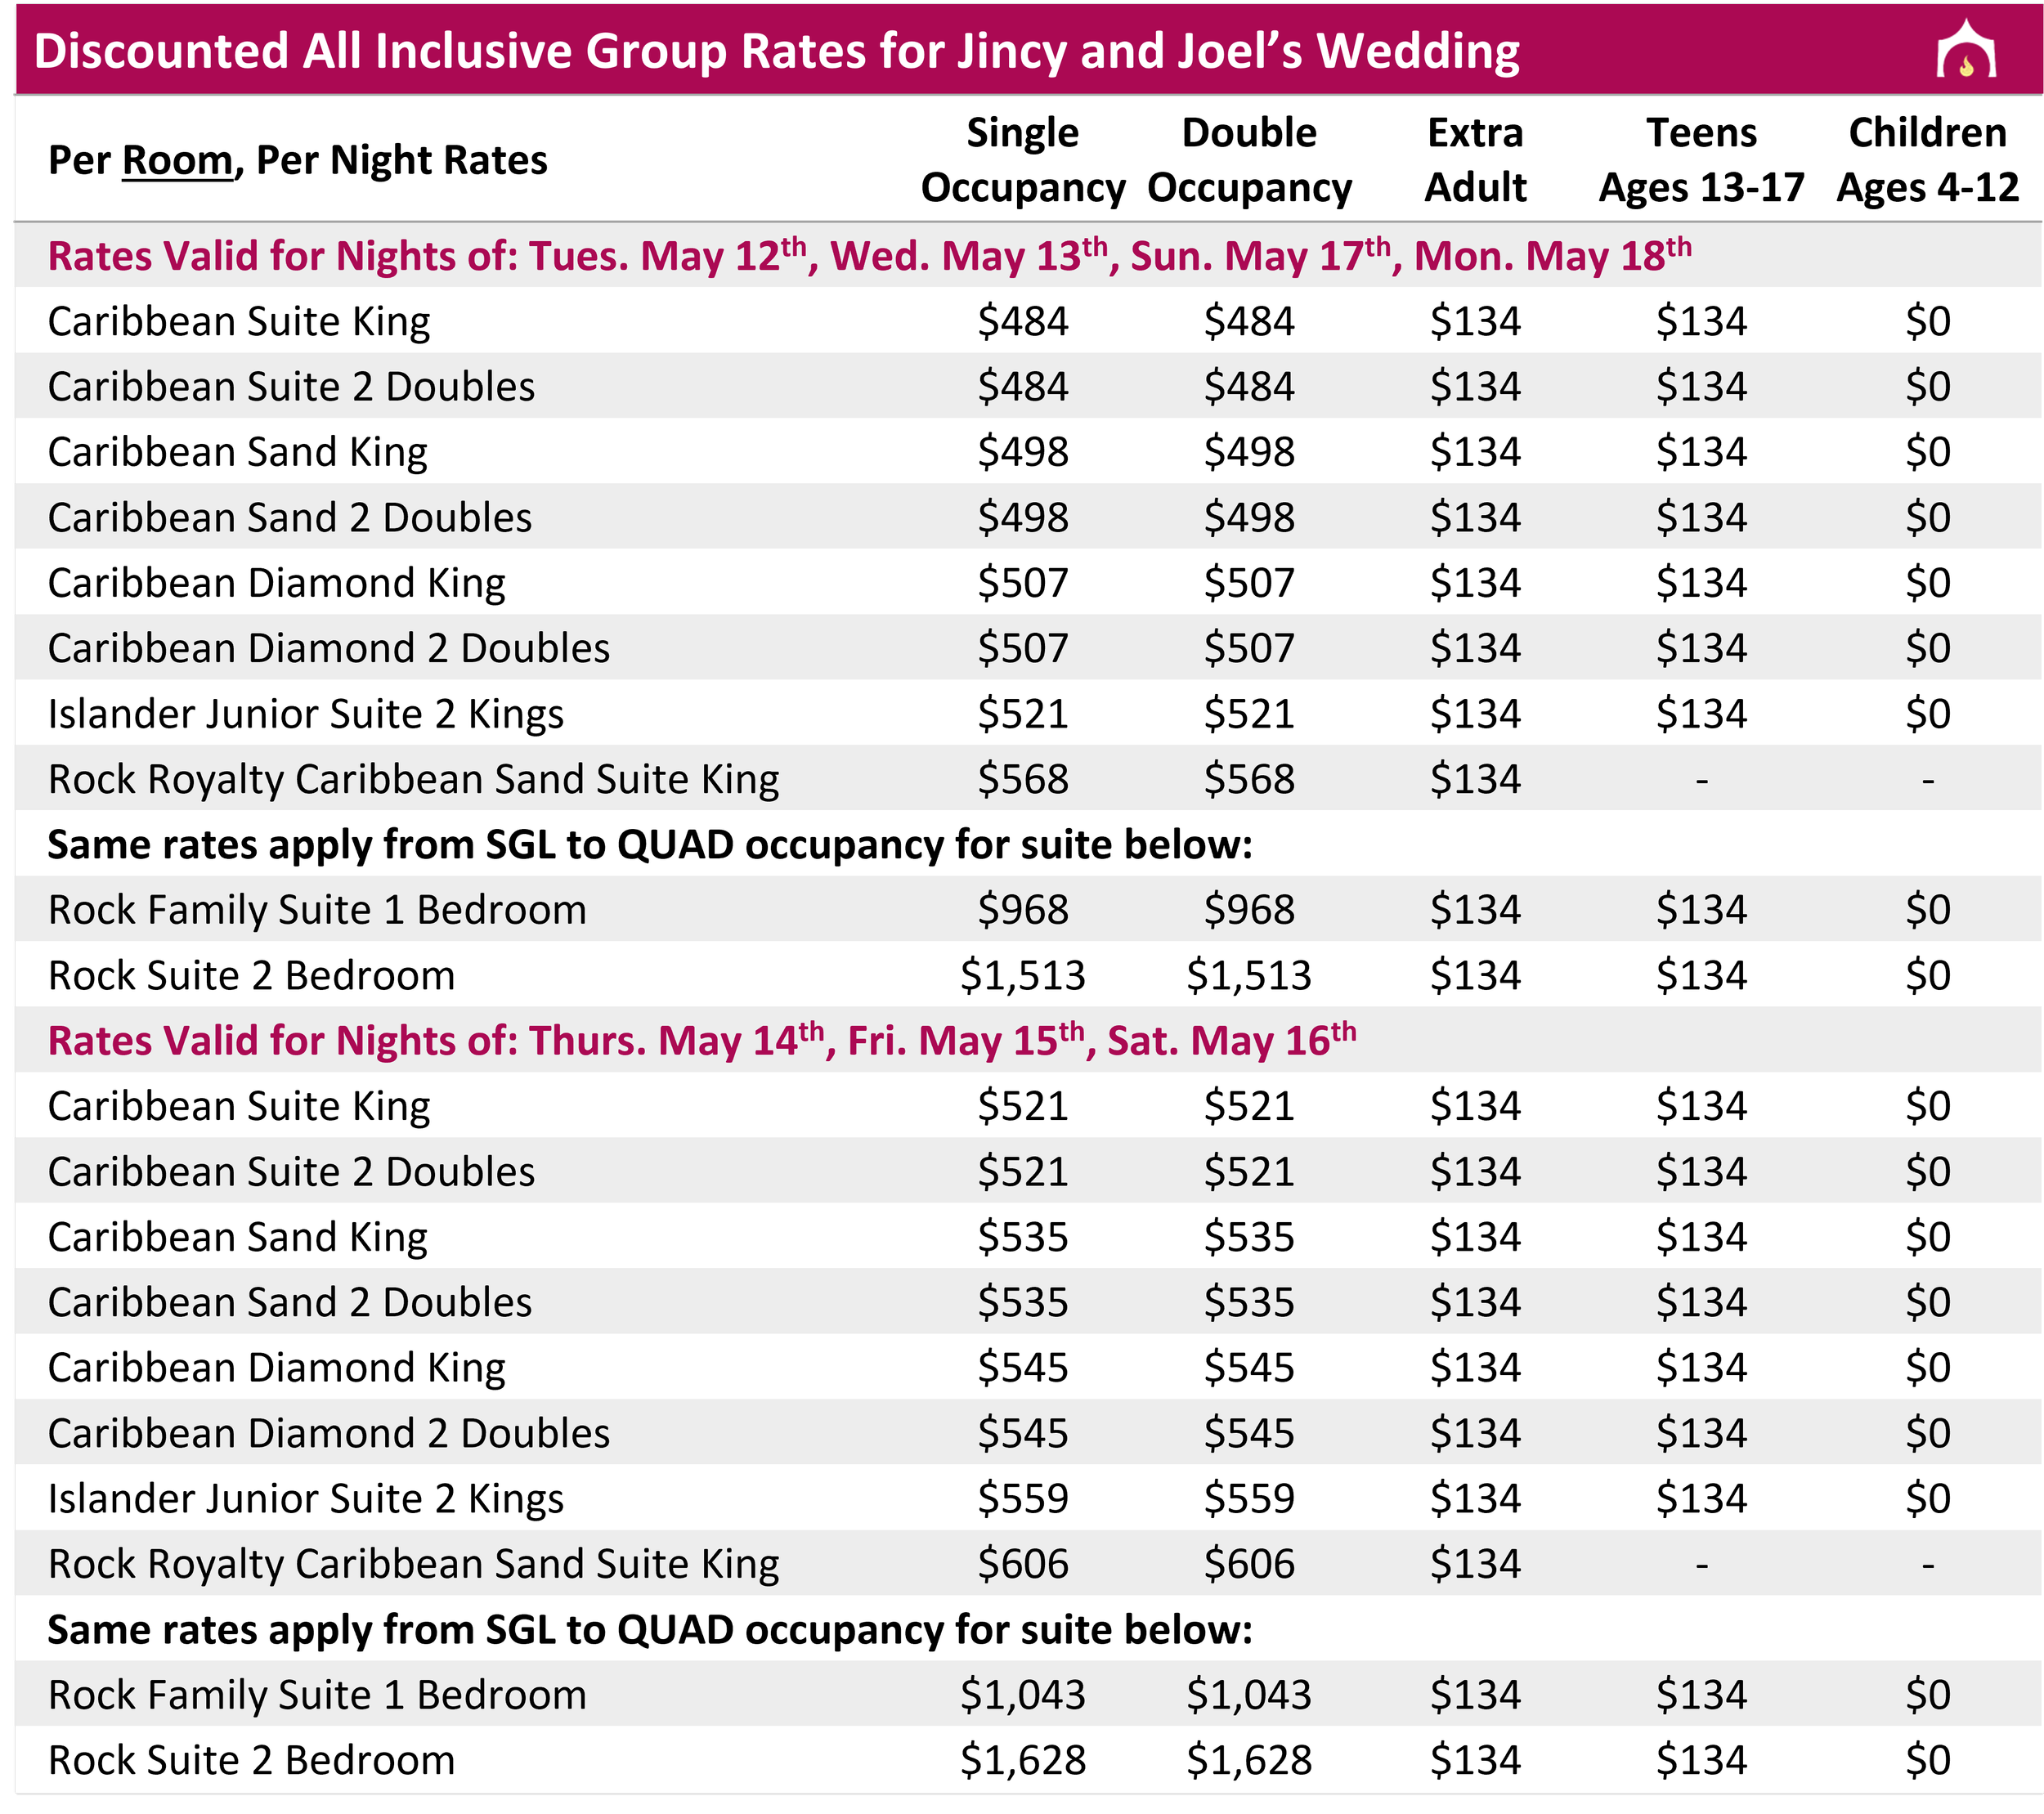Viewport: 2044px width, 1814px height.
Task: Select the Single Occupancy column header
Action: 1023,160
